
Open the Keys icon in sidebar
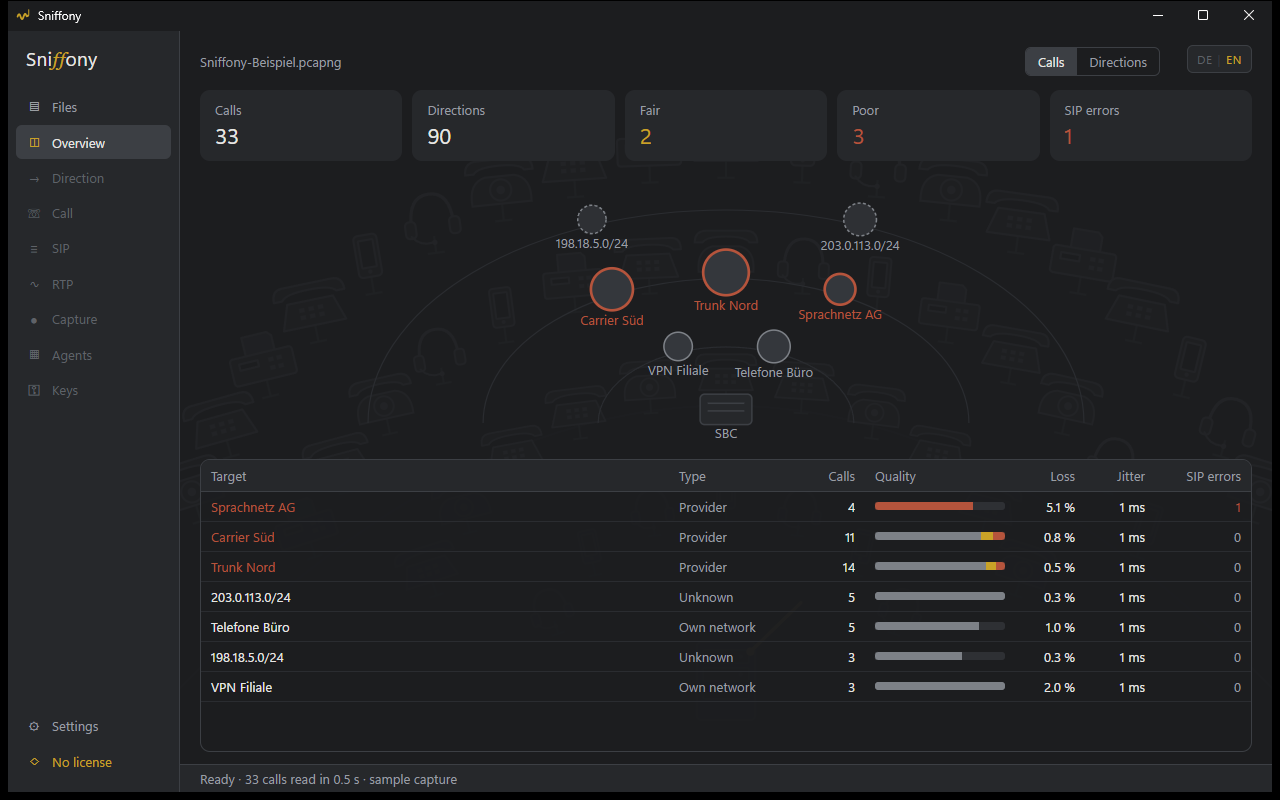point(34,391)
